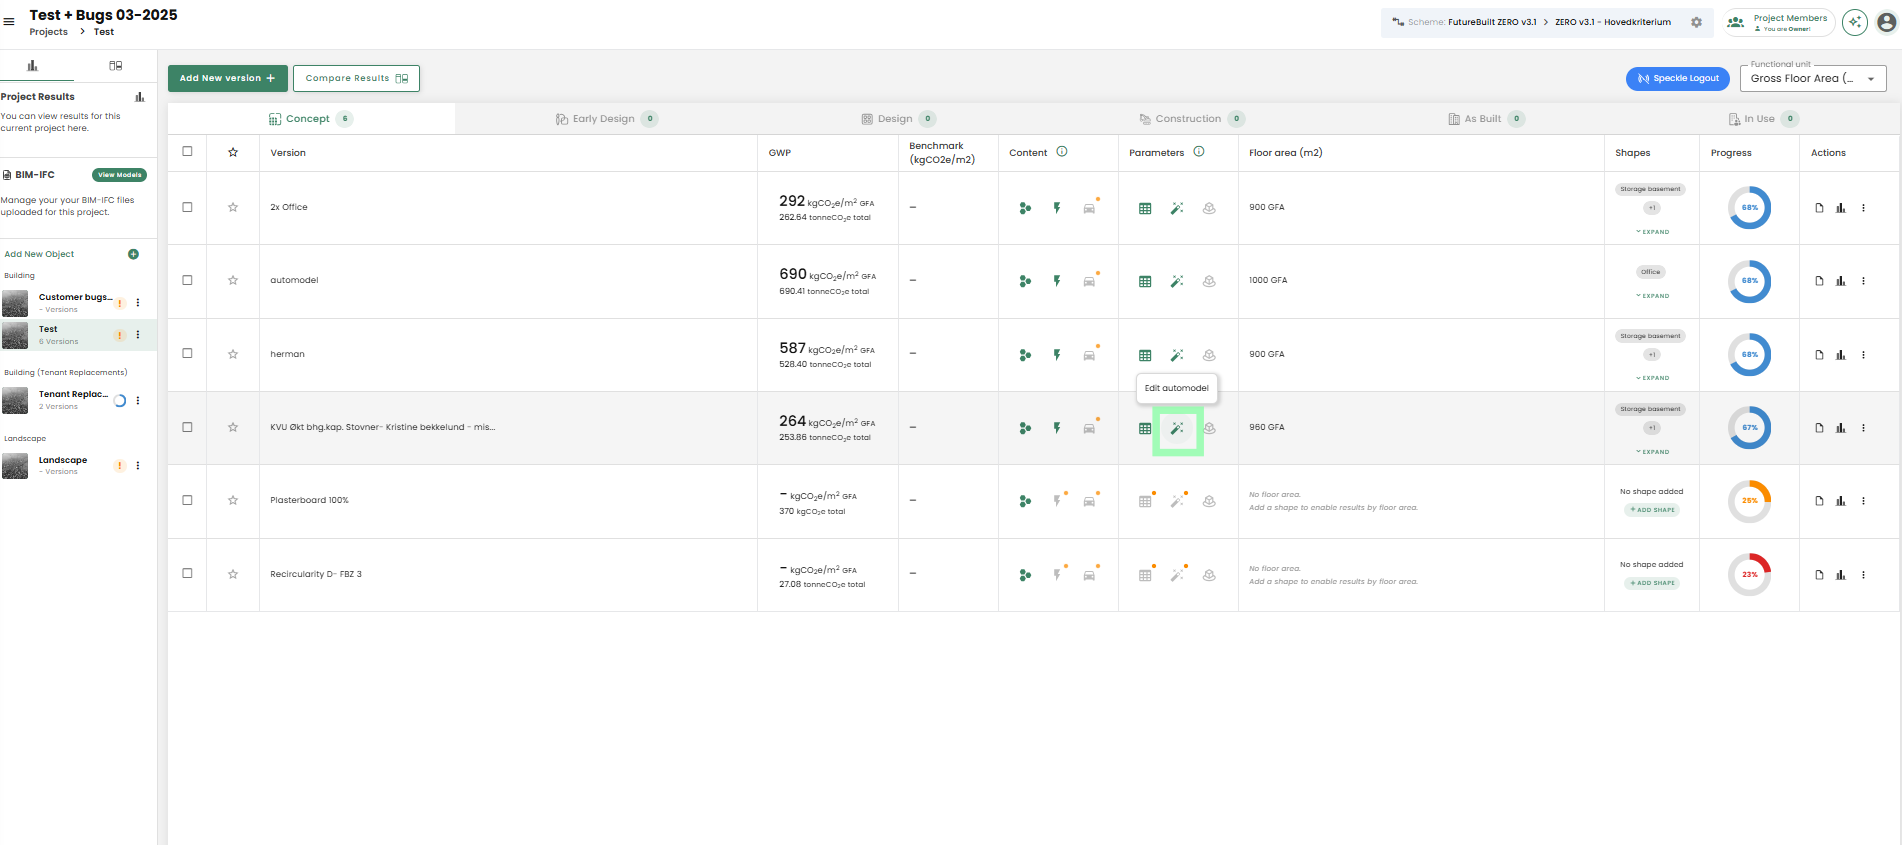Tick checkbox for 2x Office version
The width and height of the screenshot is (1902, 845).
click(x=187, y=207)
